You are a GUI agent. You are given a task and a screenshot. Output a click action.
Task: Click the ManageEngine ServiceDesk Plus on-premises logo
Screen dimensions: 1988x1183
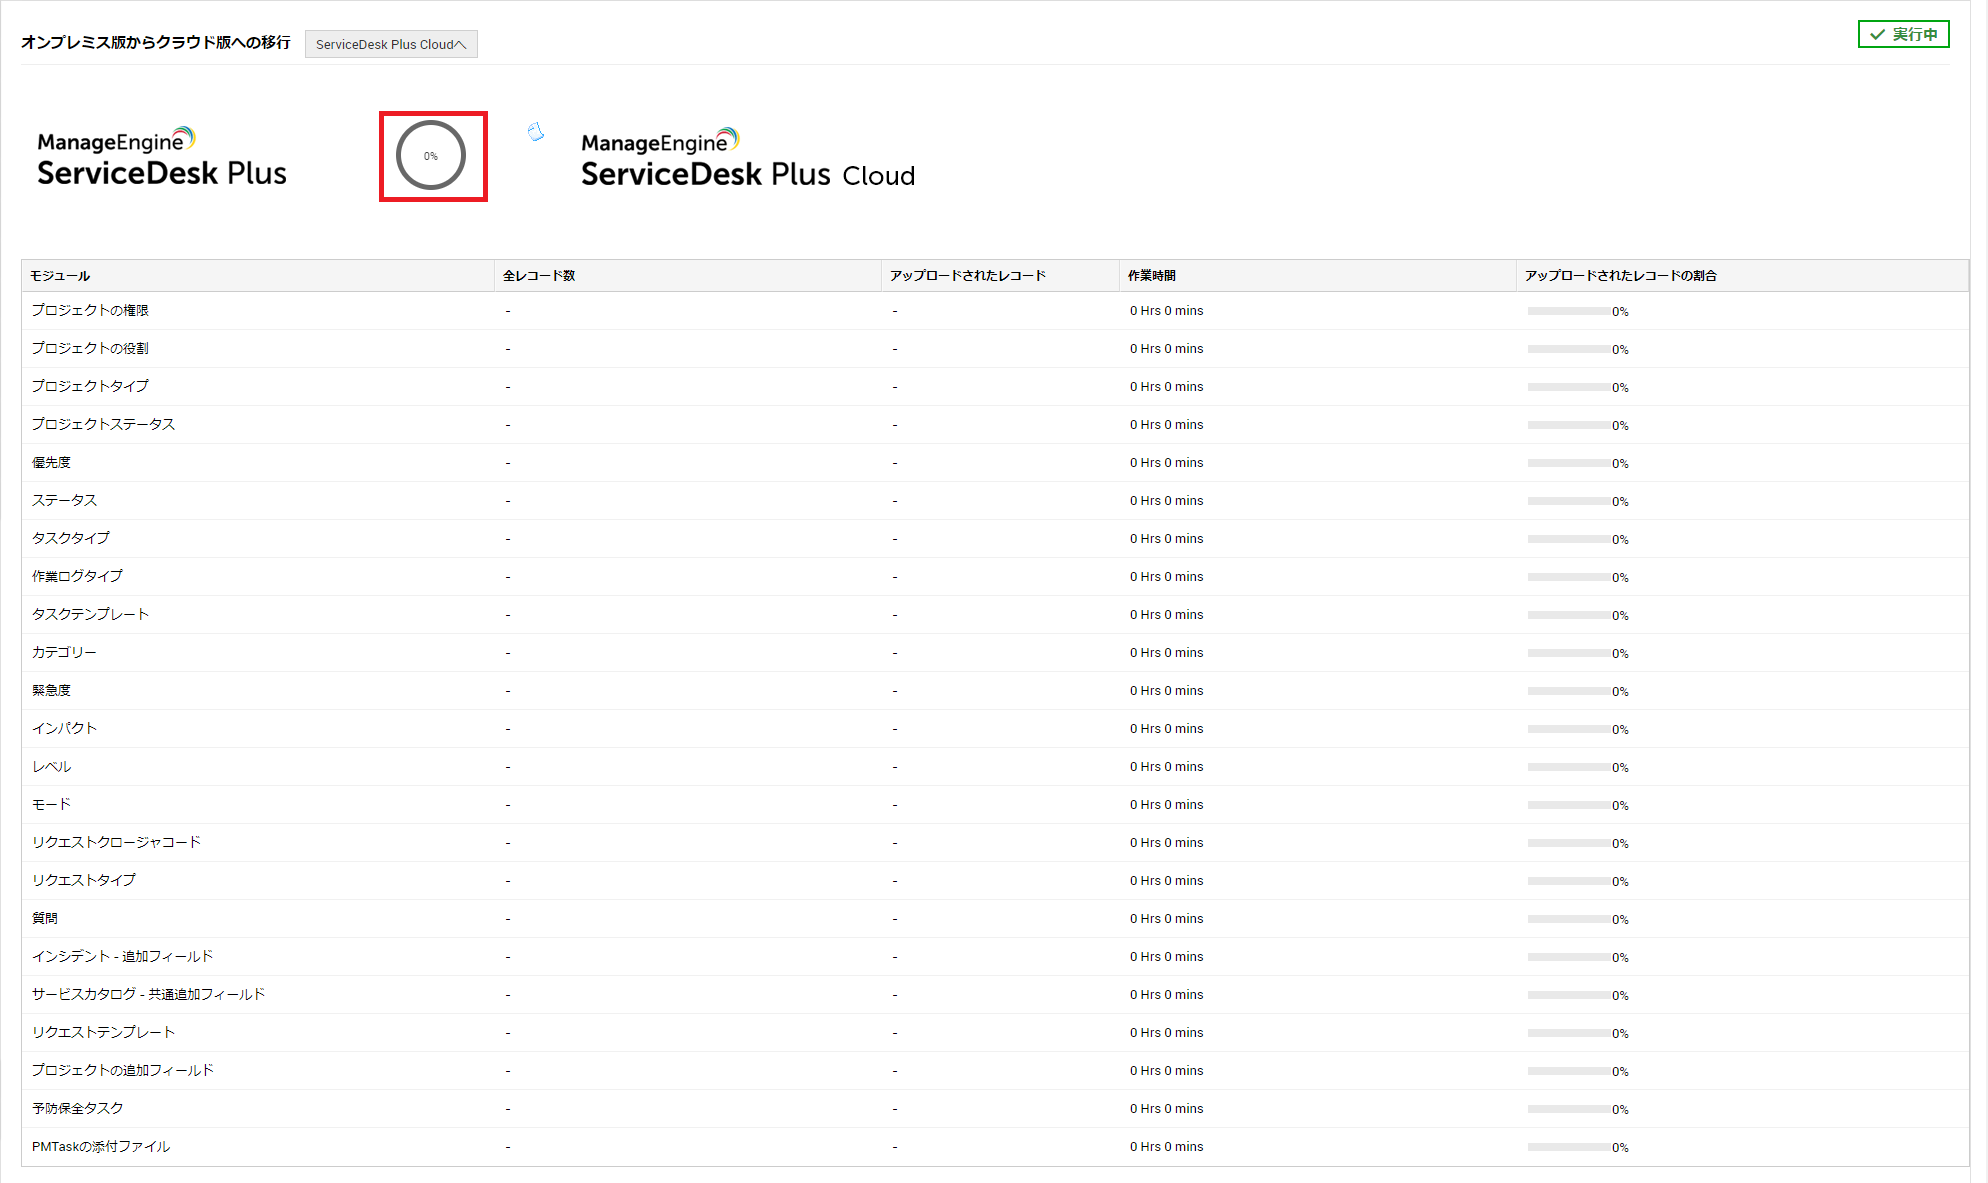162,158
